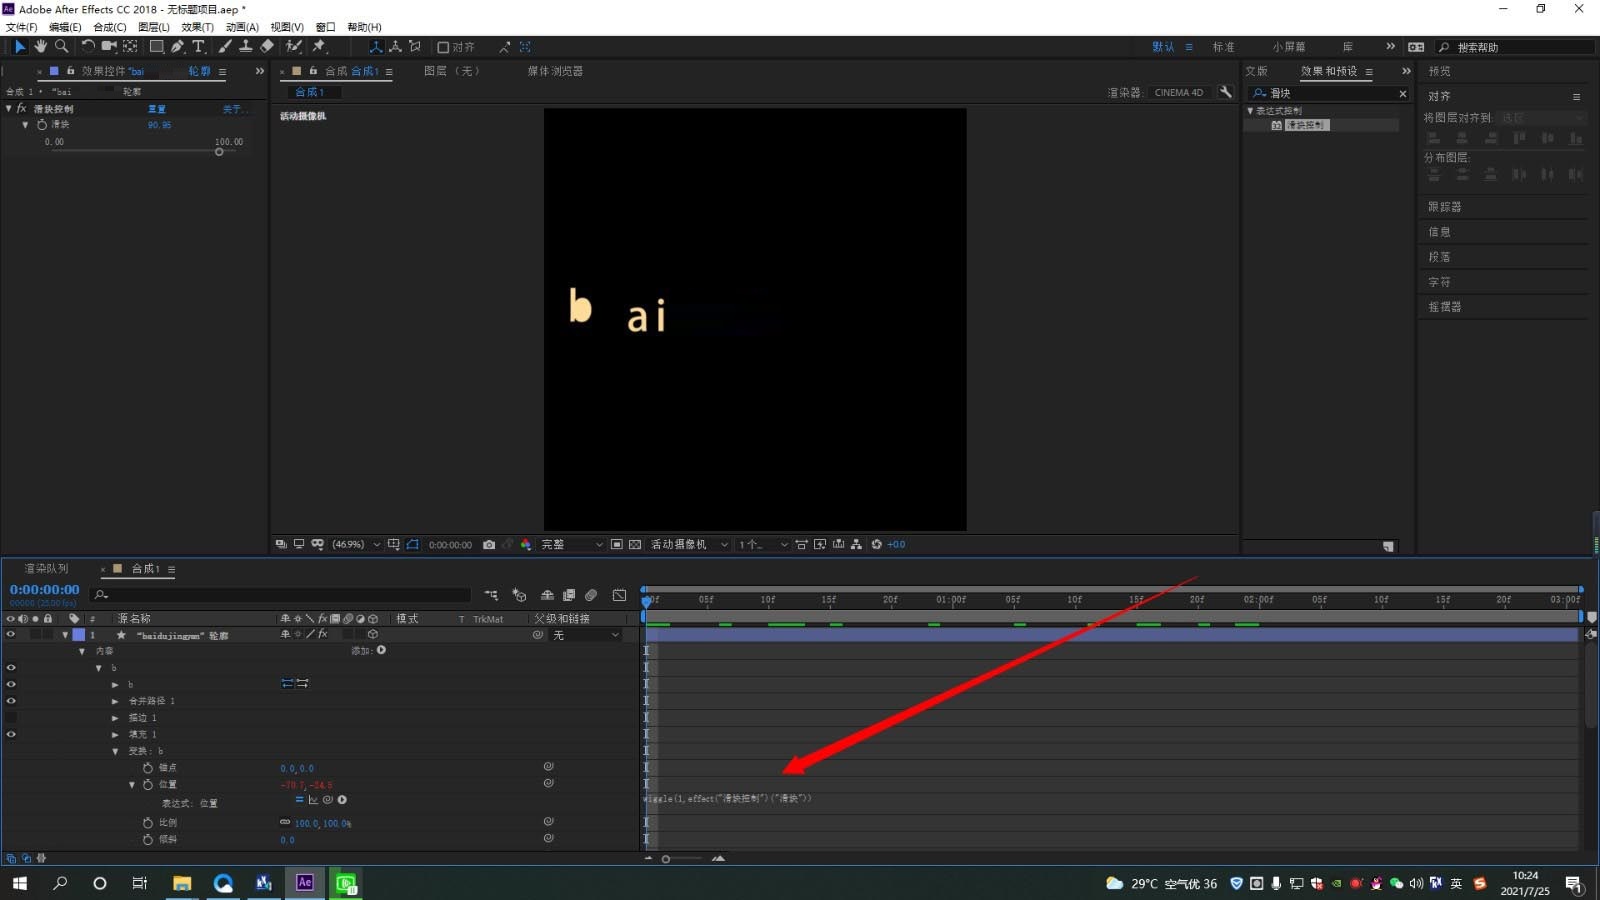Open the channel and color management icon
Viewport: 1600px width, 900px height.
[526, 545]
